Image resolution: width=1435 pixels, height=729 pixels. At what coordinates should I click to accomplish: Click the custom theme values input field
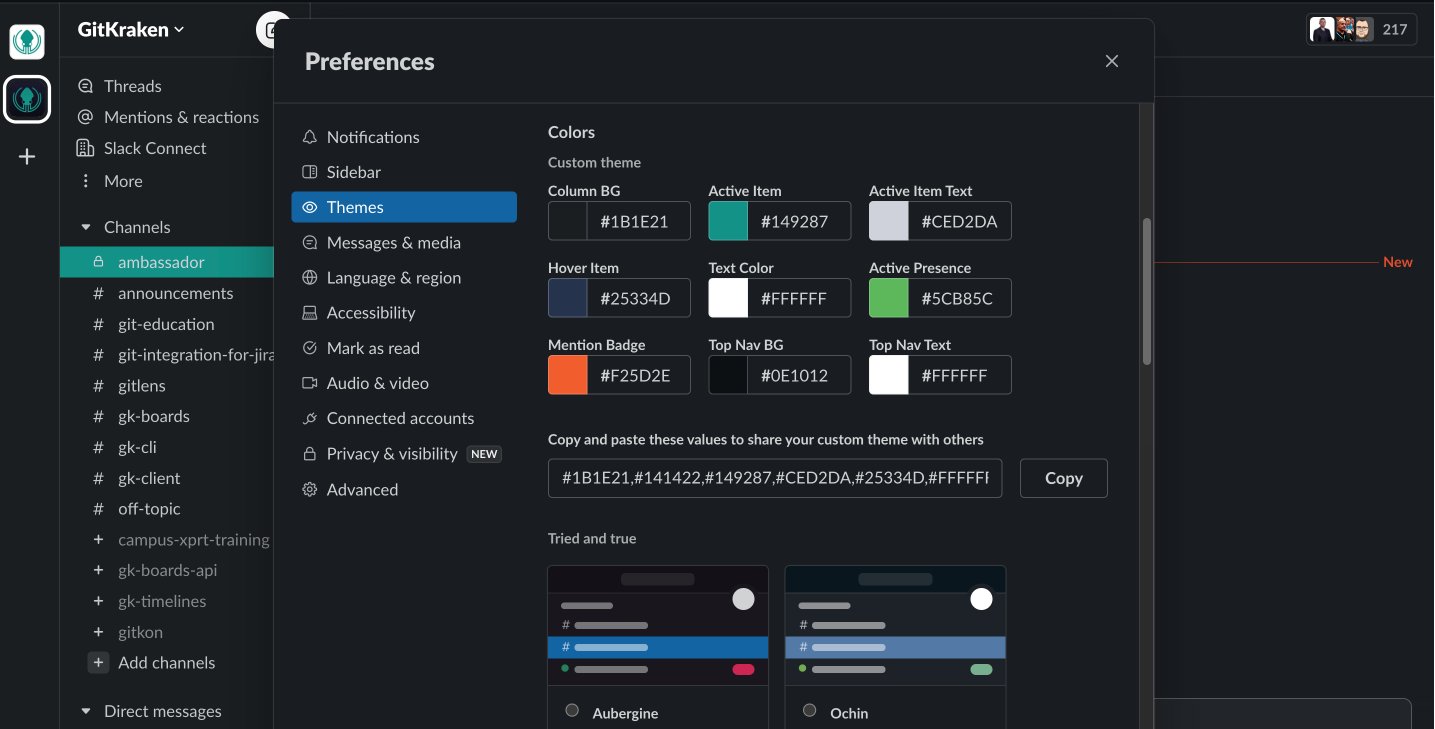[774, 478]
